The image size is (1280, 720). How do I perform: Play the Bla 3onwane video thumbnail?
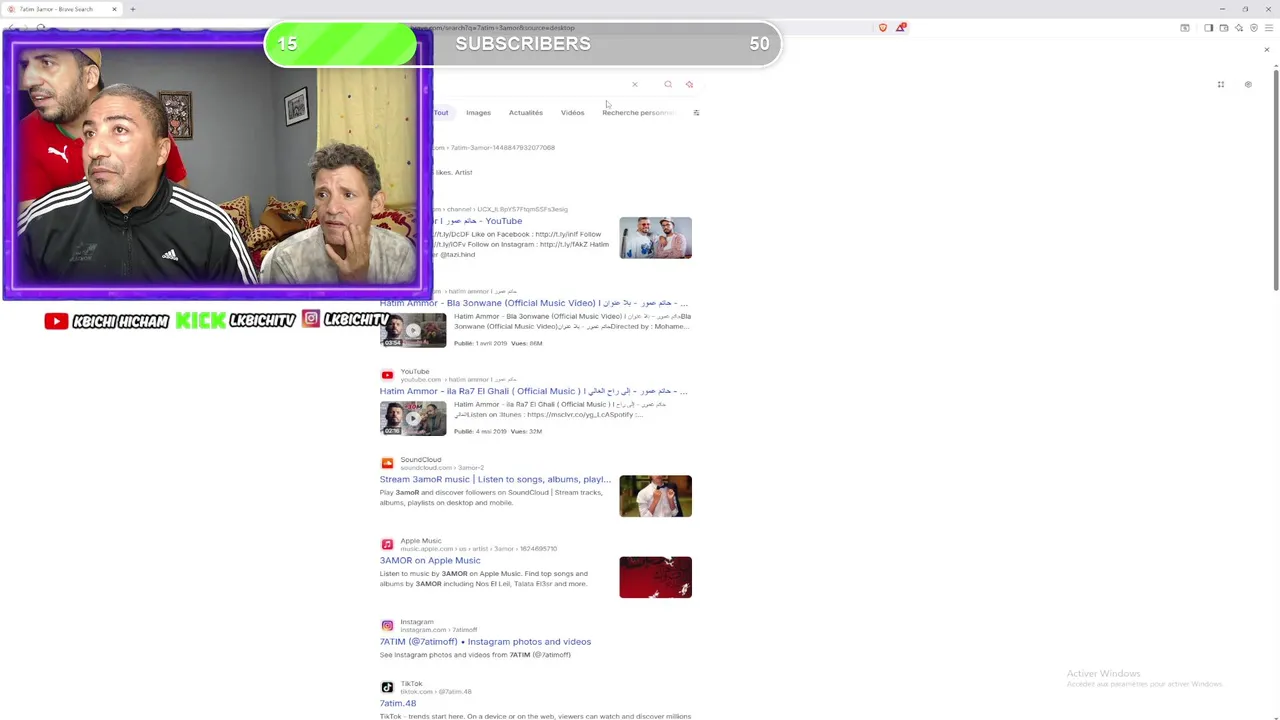click(413, 330)
